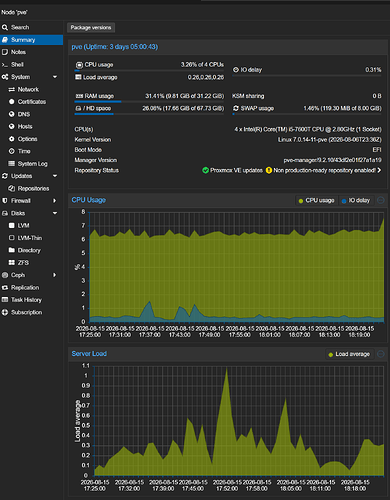Viewport: 390px width, 500px height.
Task: Toggle IO delay series in legend
Action: coord(356,200)
